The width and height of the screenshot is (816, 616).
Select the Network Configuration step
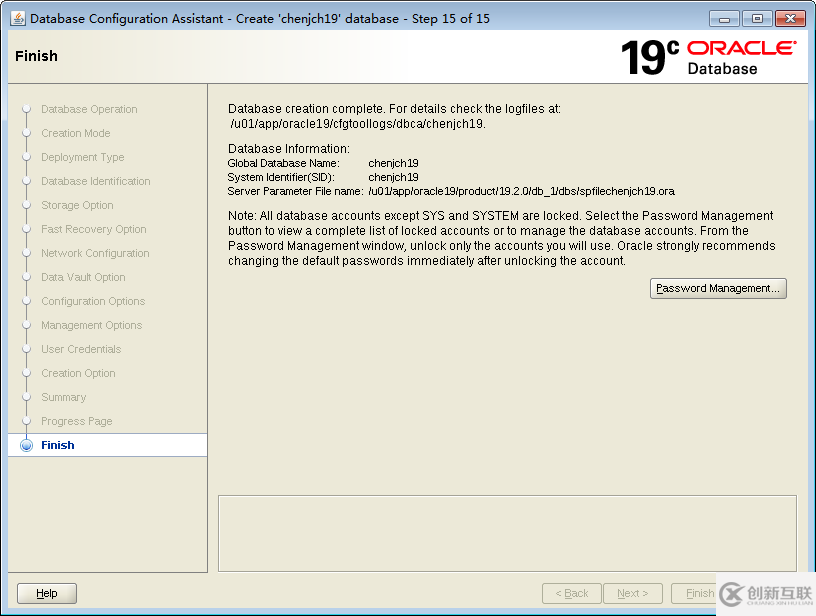click(x=95, y=253)
